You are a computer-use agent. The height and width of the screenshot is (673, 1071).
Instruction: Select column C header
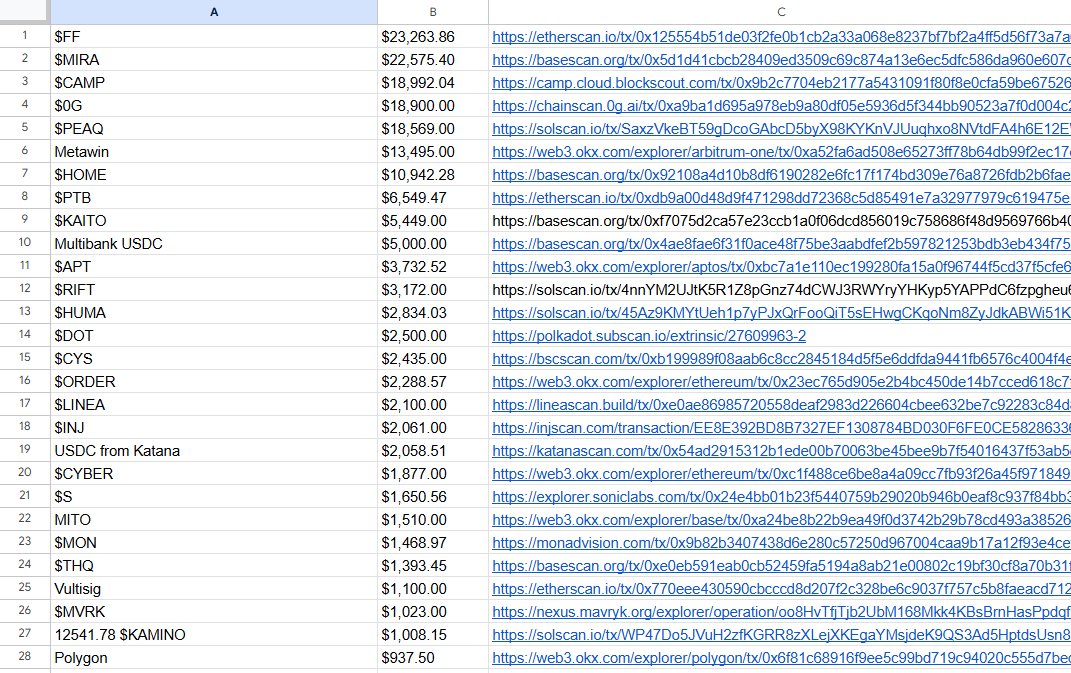780,12
